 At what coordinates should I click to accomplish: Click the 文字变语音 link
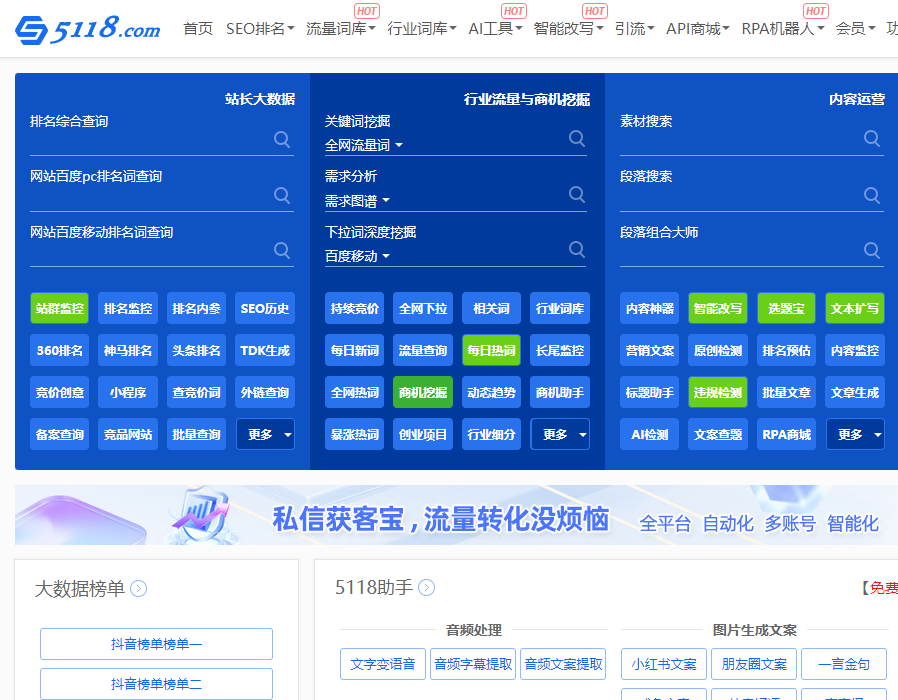tap(383, 664)
